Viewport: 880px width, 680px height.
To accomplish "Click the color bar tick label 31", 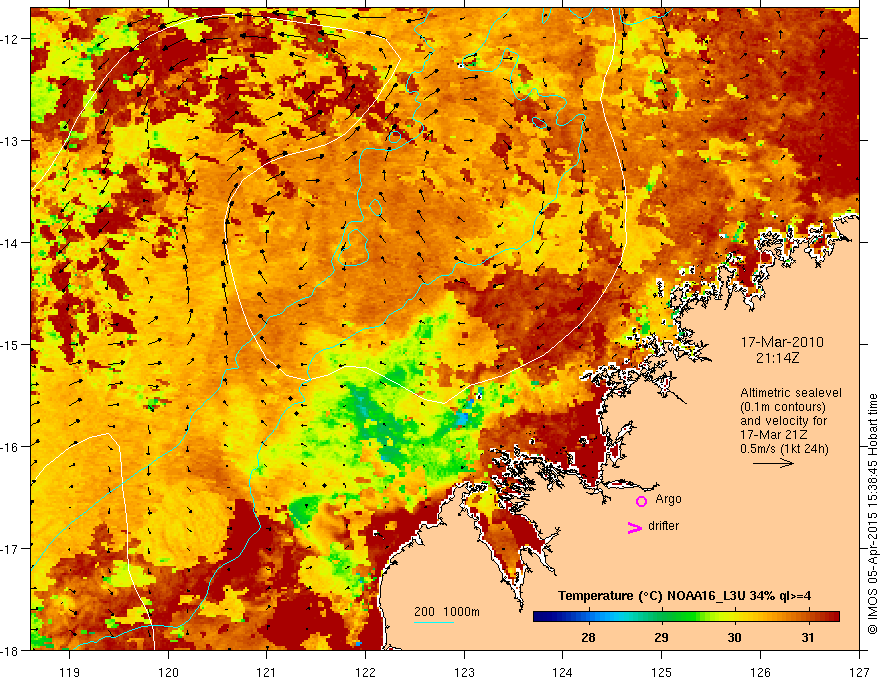I will coord(808,637).
